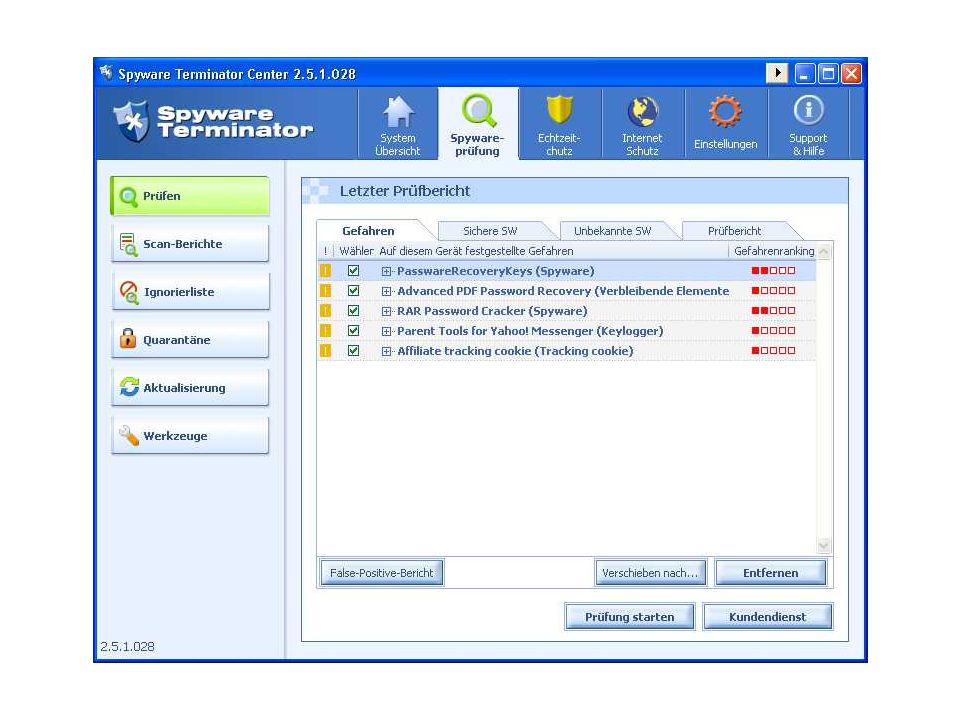Open the Echtzeitschutz shield icon
Image resolution: width=960 pixels, height=720 pixels.
tap(559, 111)
